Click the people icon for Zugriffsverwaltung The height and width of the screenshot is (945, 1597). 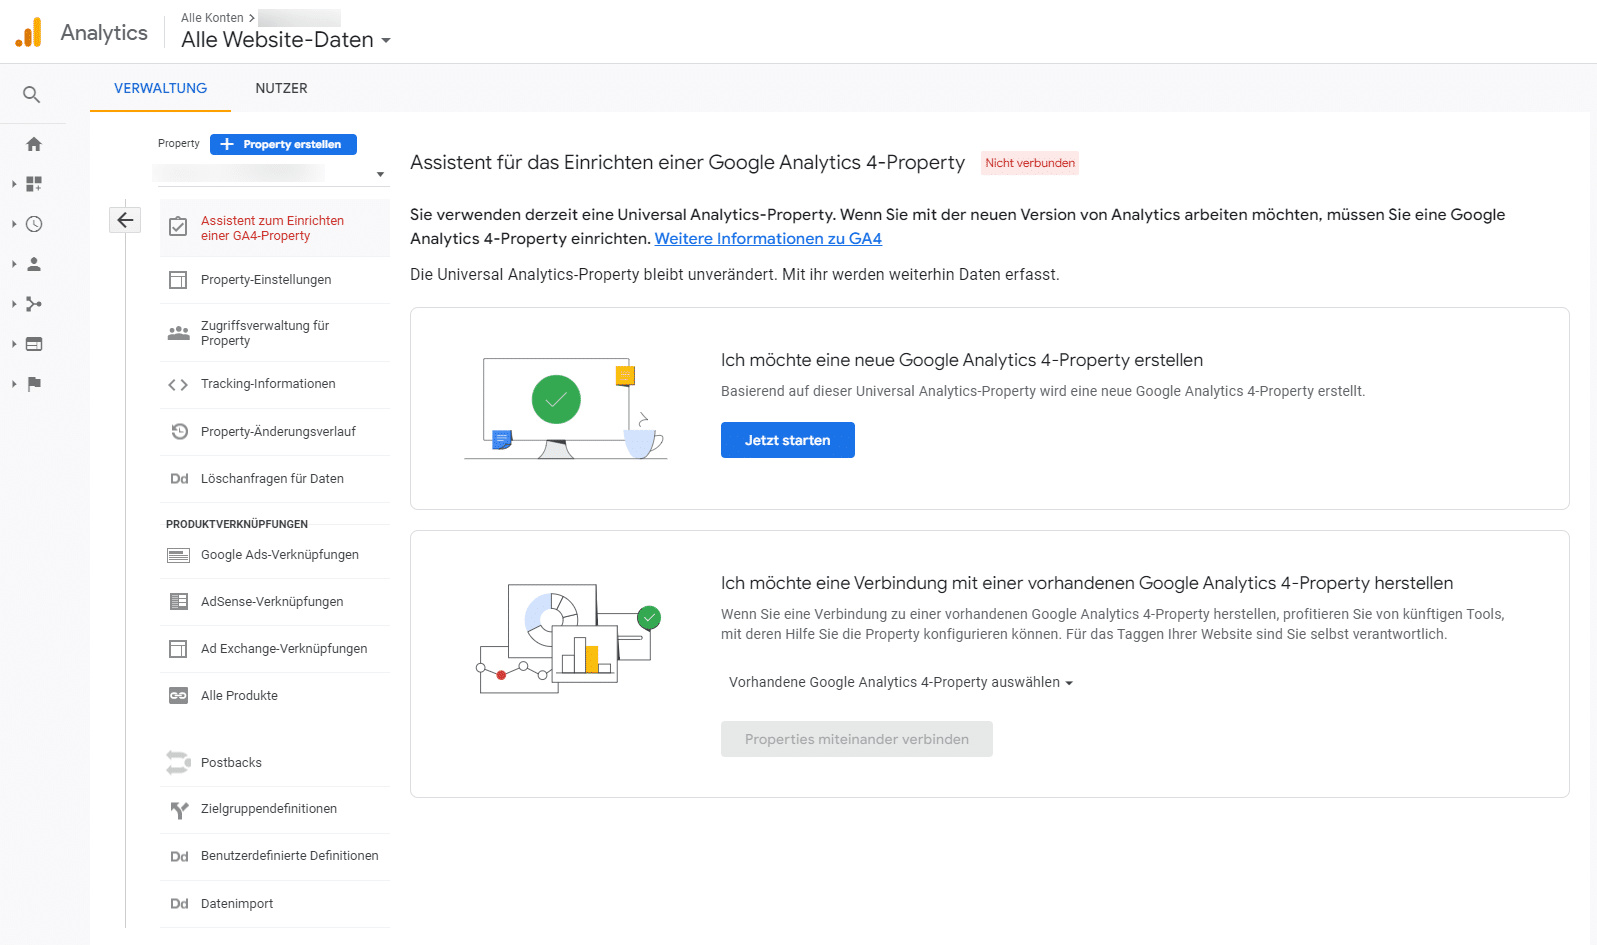pyautogui.click(x=178, y=333)
